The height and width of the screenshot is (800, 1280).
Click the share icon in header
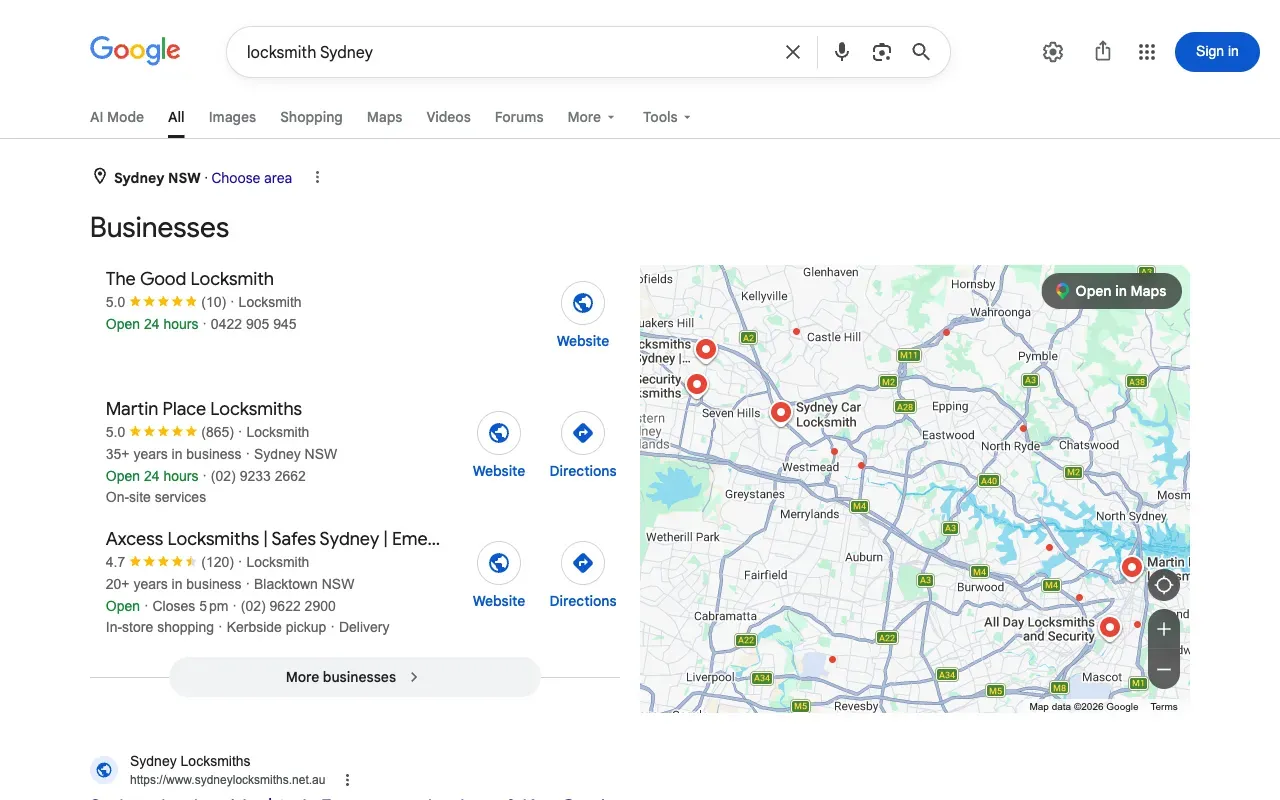pos(1103,51)
